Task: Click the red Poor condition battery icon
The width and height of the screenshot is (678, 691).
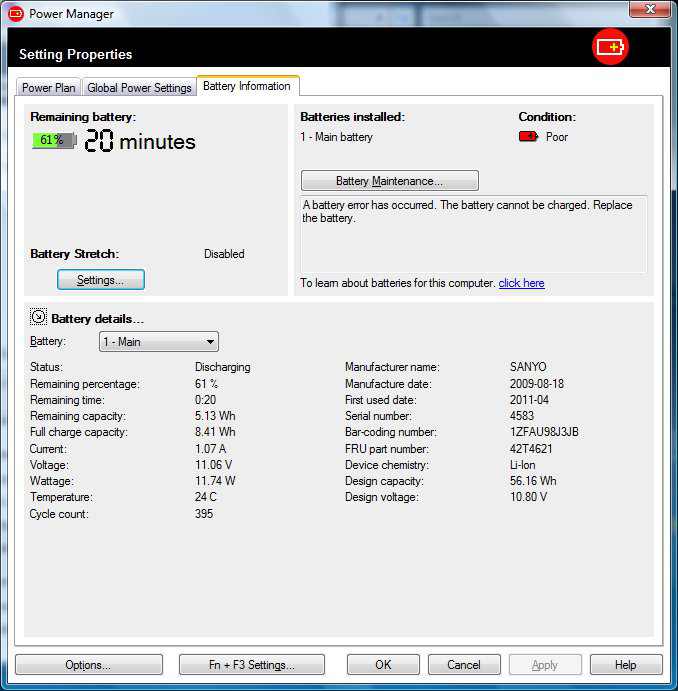Action: pyautogui.click(x=528, y=137)
